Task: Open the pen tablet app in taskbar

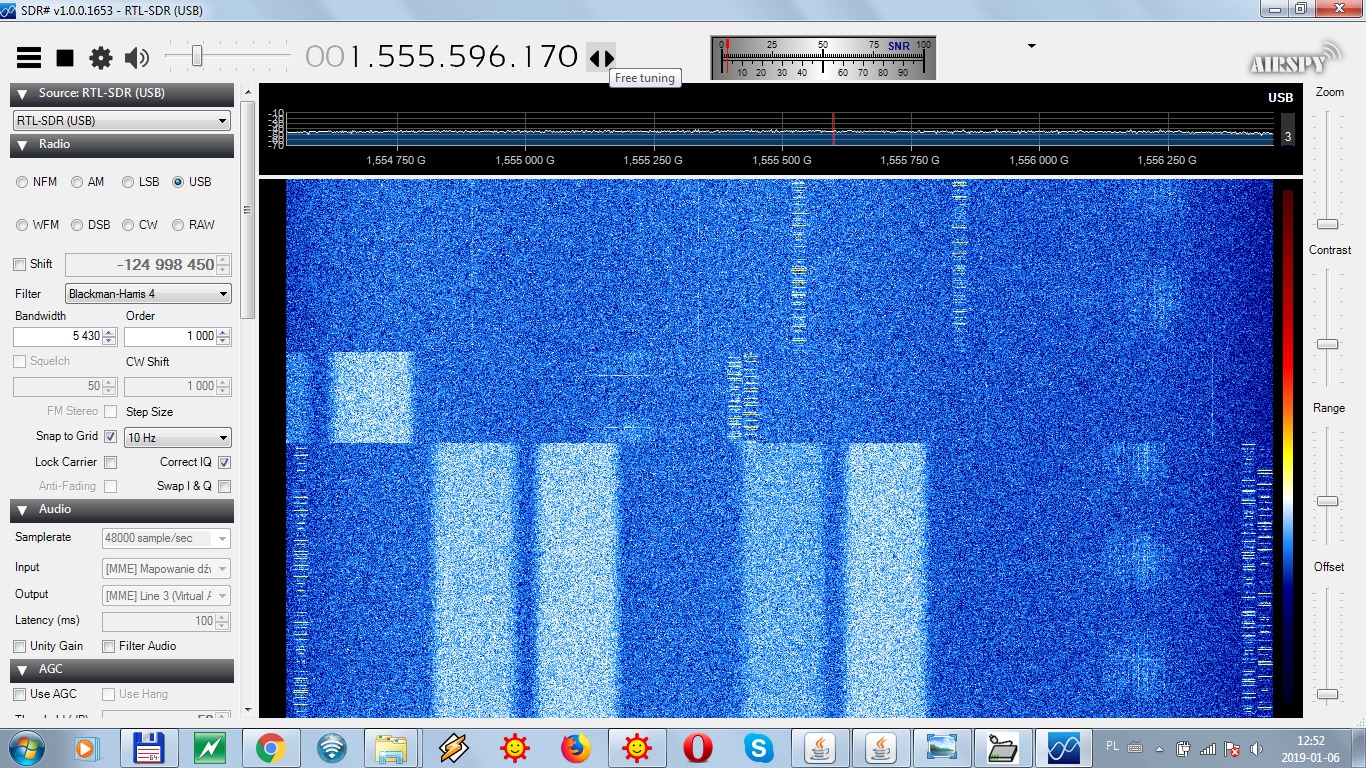Action: [x=1002, y=747]
